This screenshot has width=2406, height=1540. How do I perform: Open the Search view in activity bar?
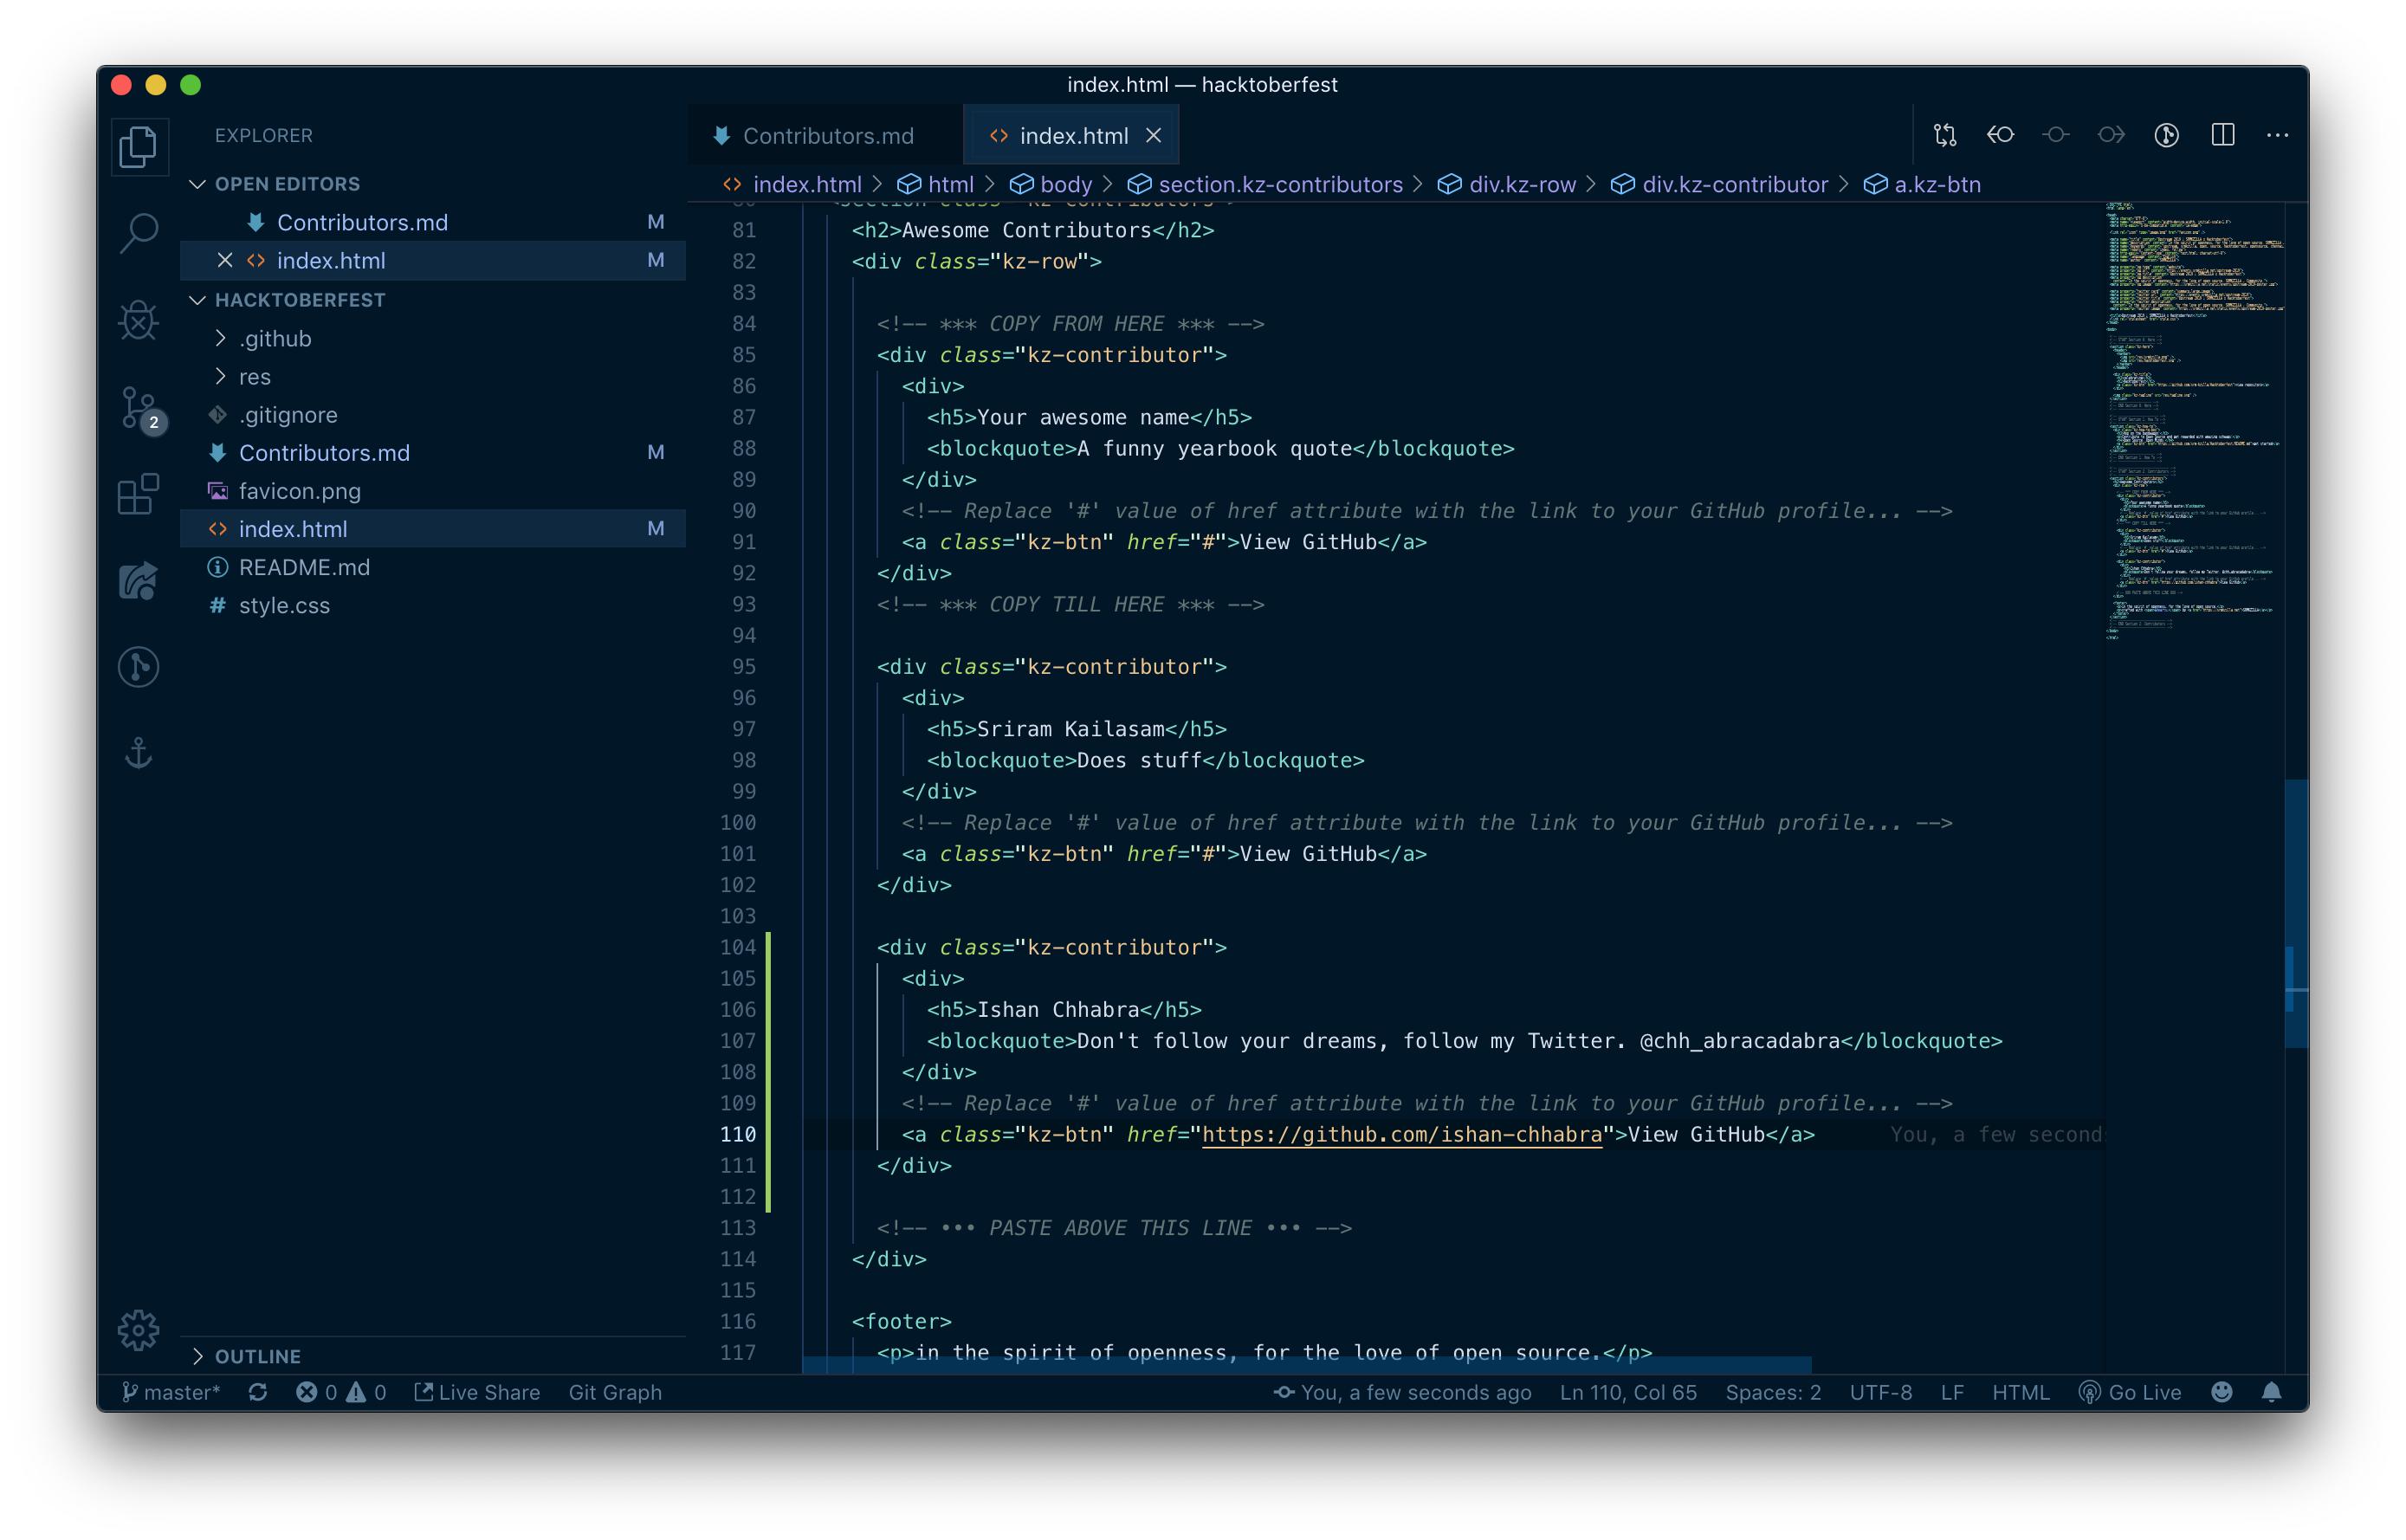click(x=138, y=233)
